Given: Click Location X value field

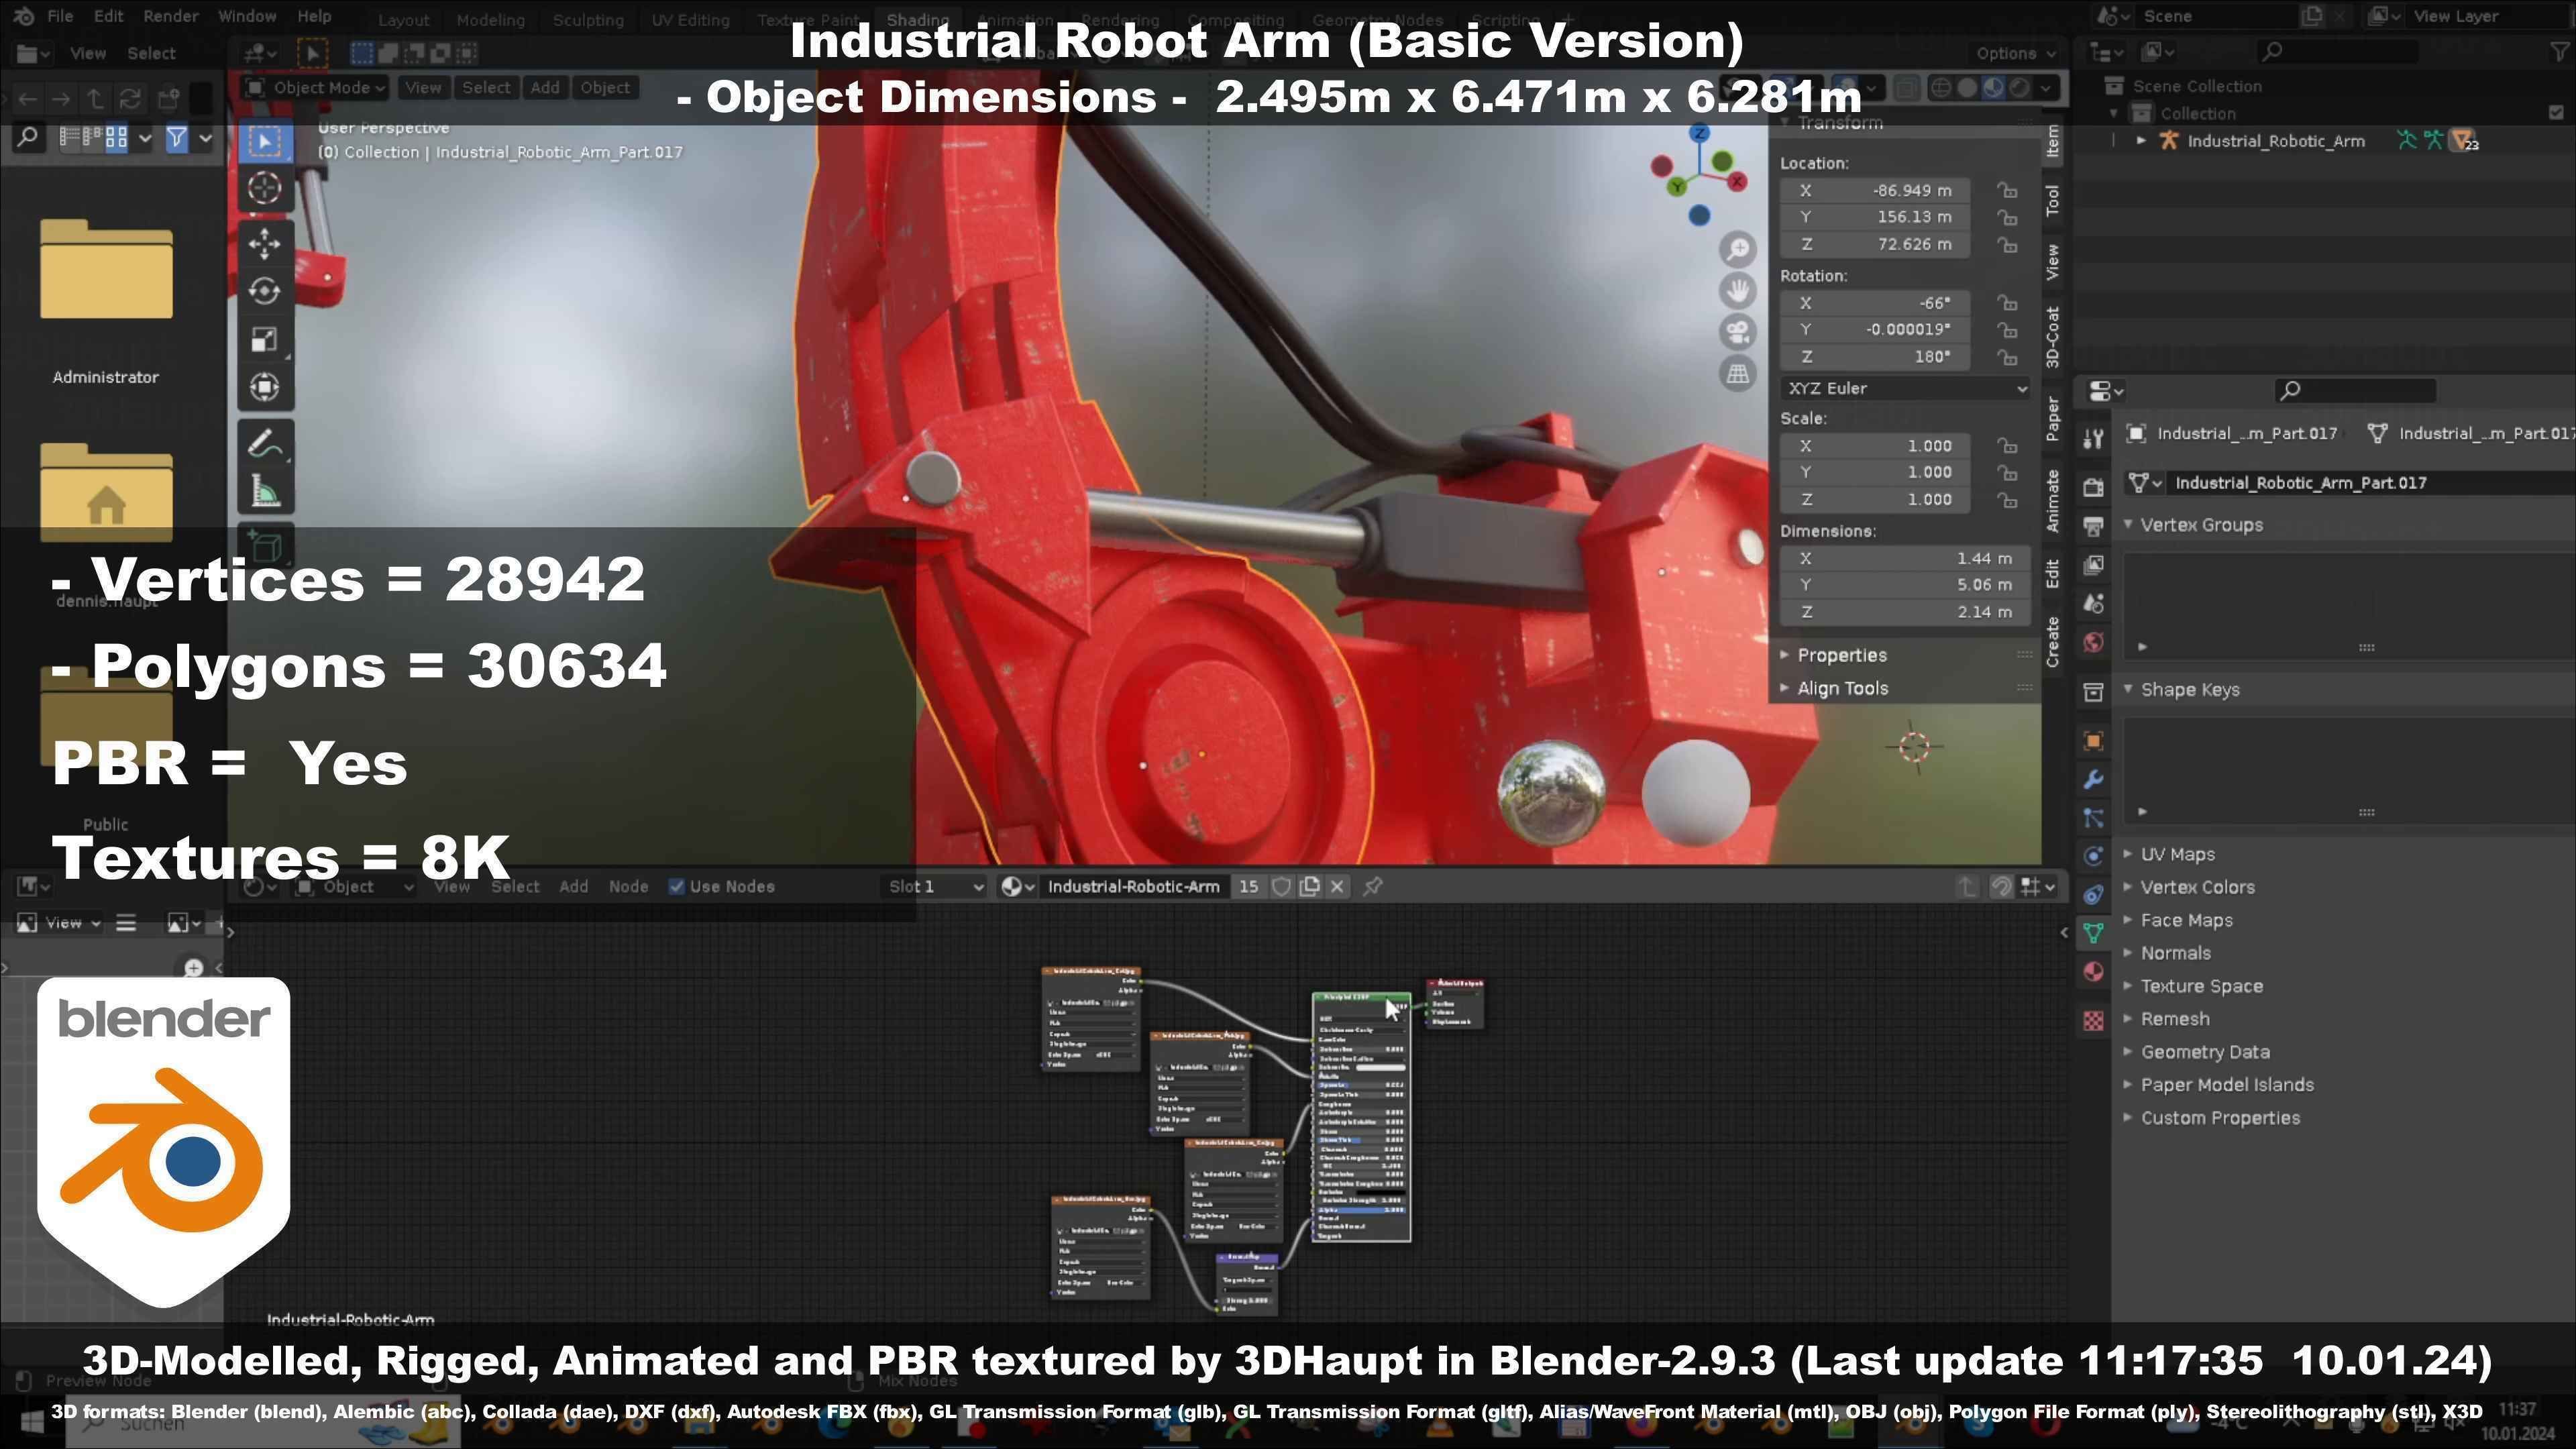Looking at the screenshot, I should (1875, 190).
